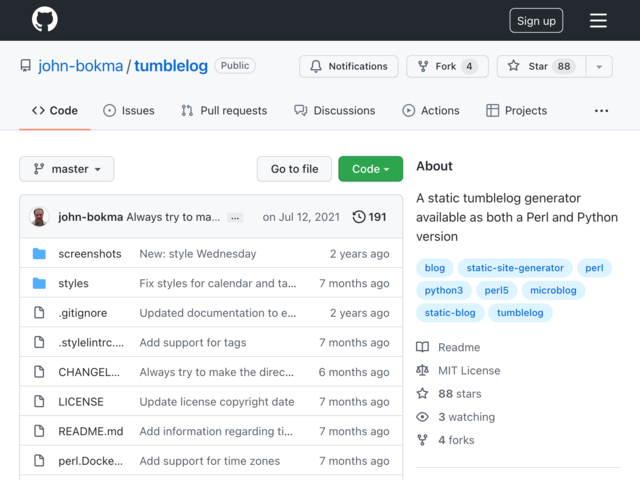Open the 'New: style Wednesday' commit
Viewport: 640px width, 480px height.
198,253
